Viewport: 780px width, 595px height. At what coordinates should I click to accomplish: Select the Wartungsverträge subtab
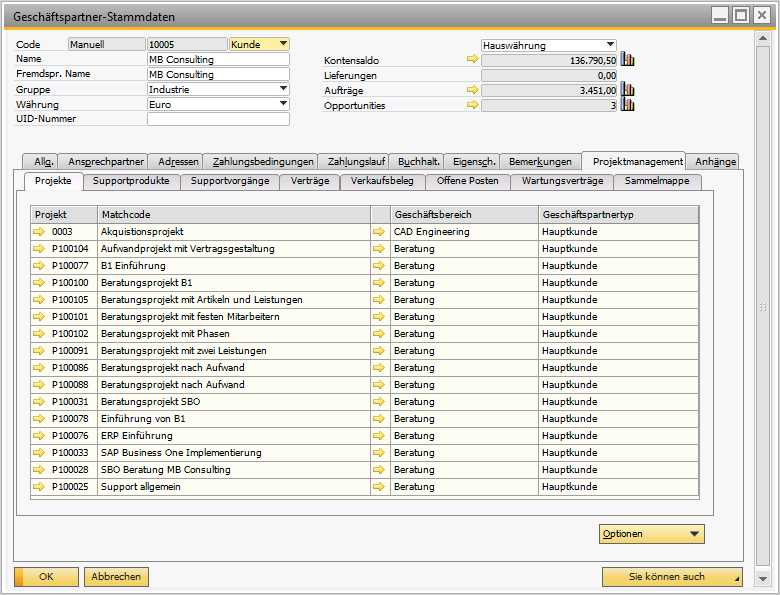click(561, 182)
